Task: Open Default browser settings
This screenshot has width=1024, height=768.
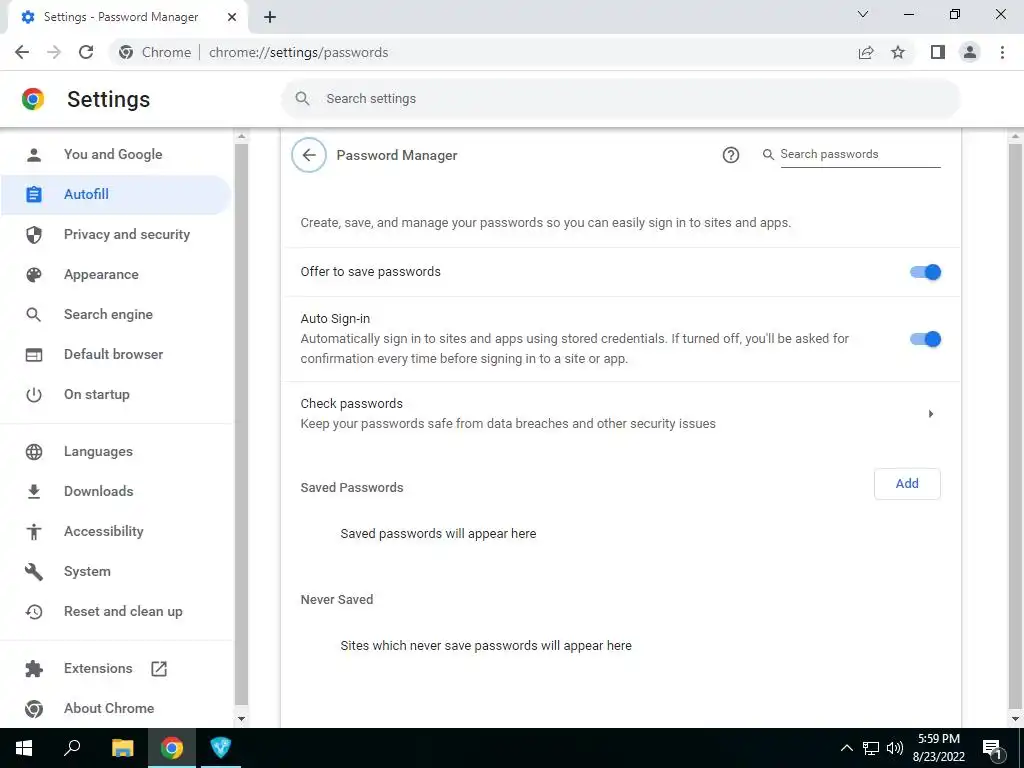Action: [116, 354]
